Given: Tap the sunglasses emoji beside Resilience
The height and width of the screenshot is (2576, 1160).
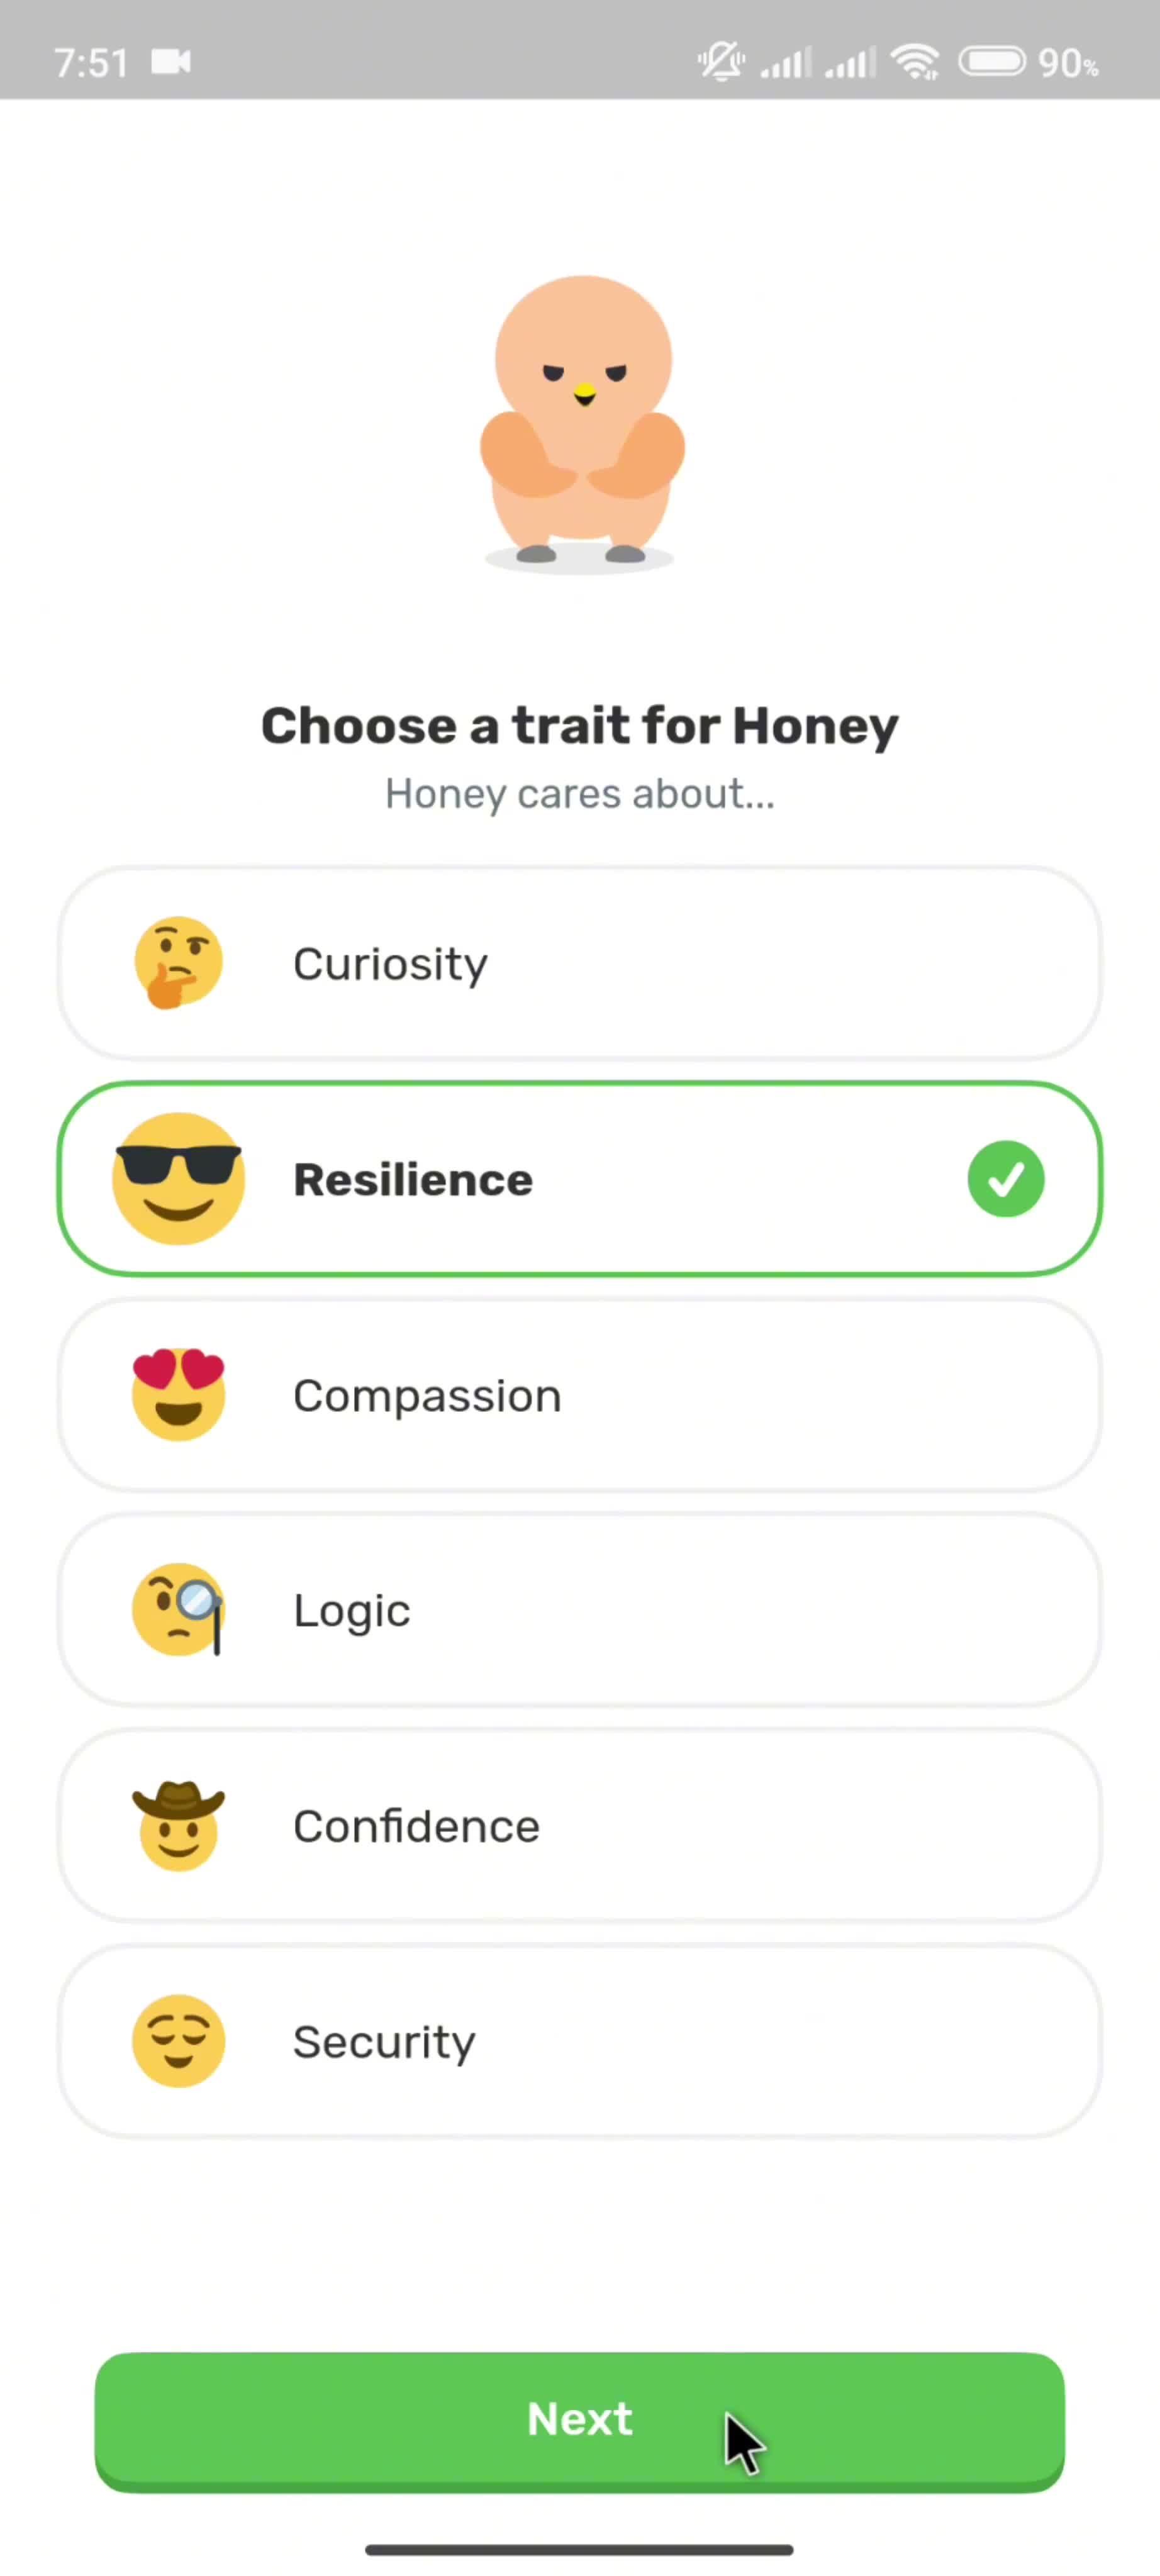Looking at the screenshot, I should point(179,1178).
